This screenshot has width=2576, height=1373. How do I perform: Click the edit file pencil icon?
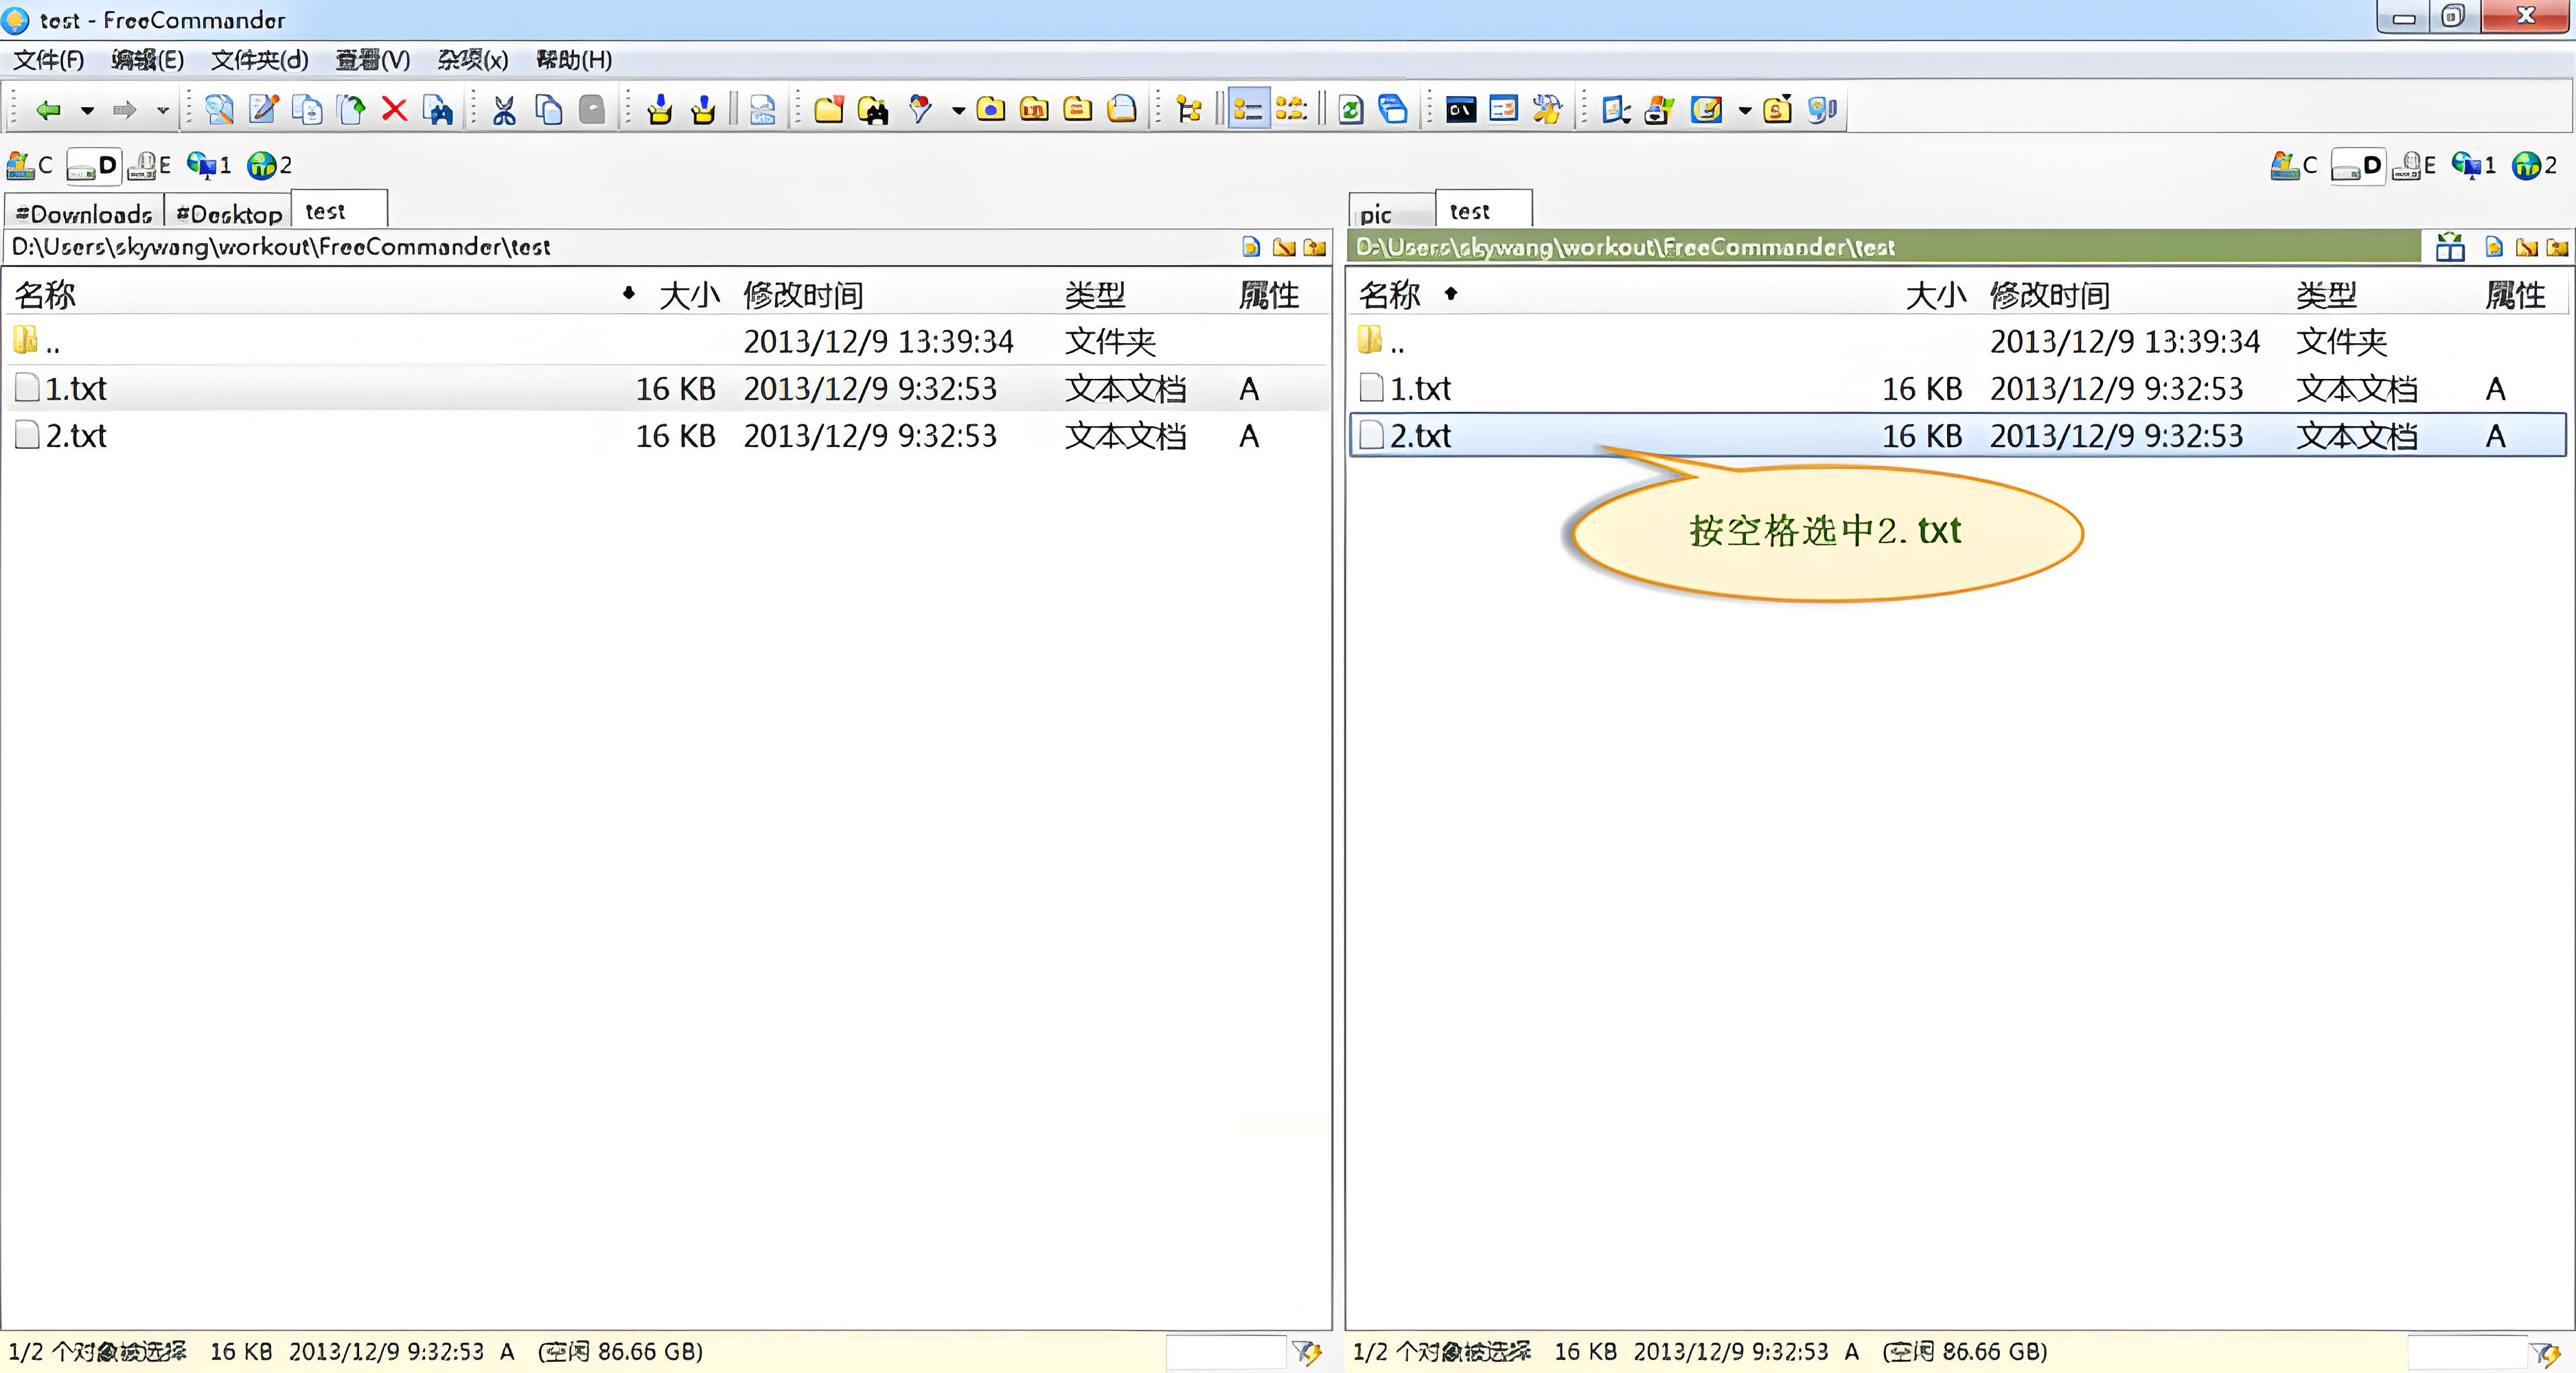pyautogui.click(x=264, y=109)
